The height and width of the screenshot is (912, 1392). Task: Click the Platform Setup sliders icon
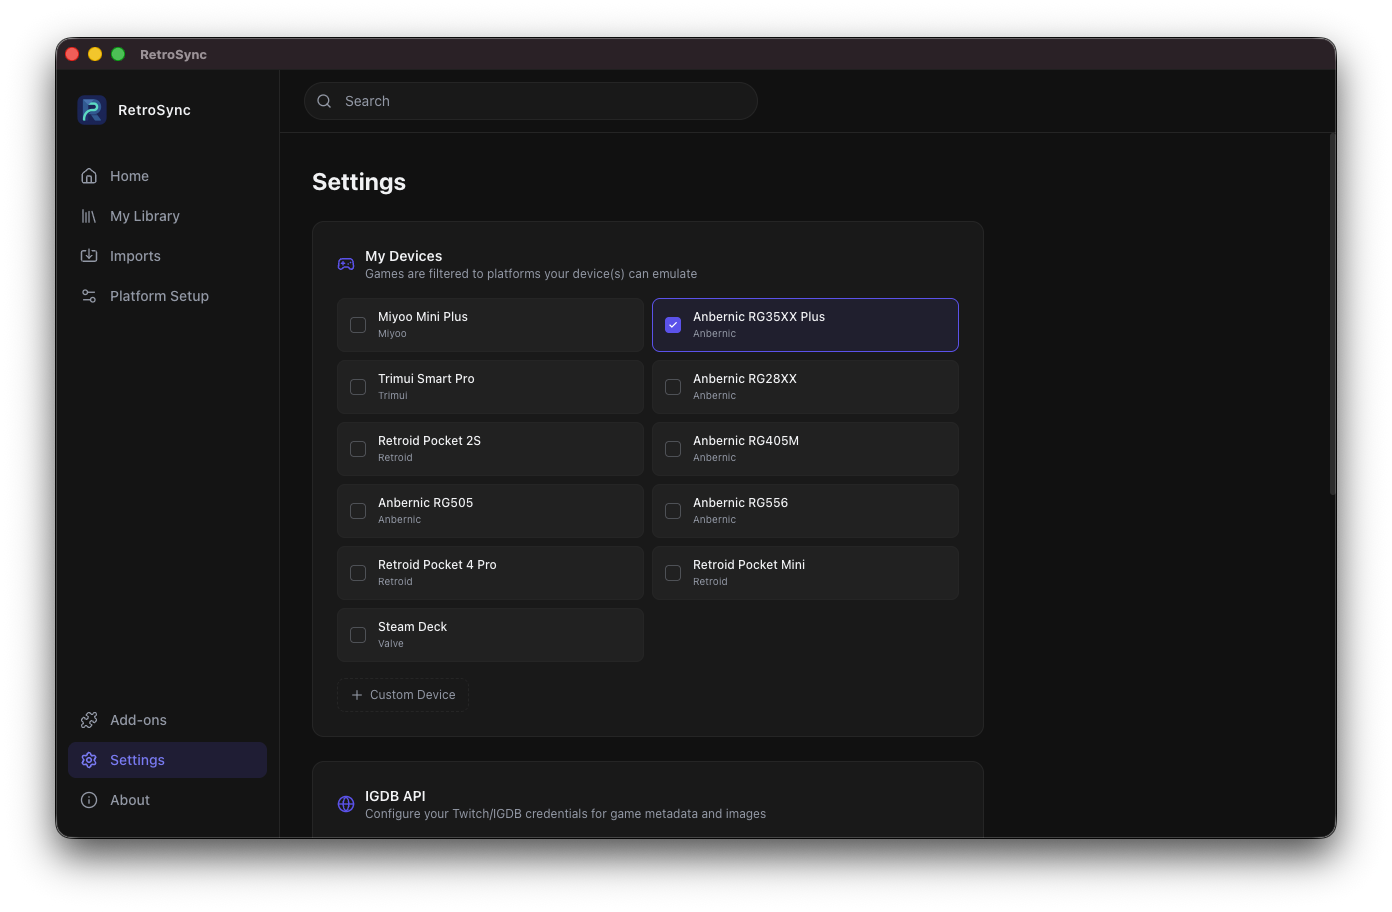(x=89, y=296)
